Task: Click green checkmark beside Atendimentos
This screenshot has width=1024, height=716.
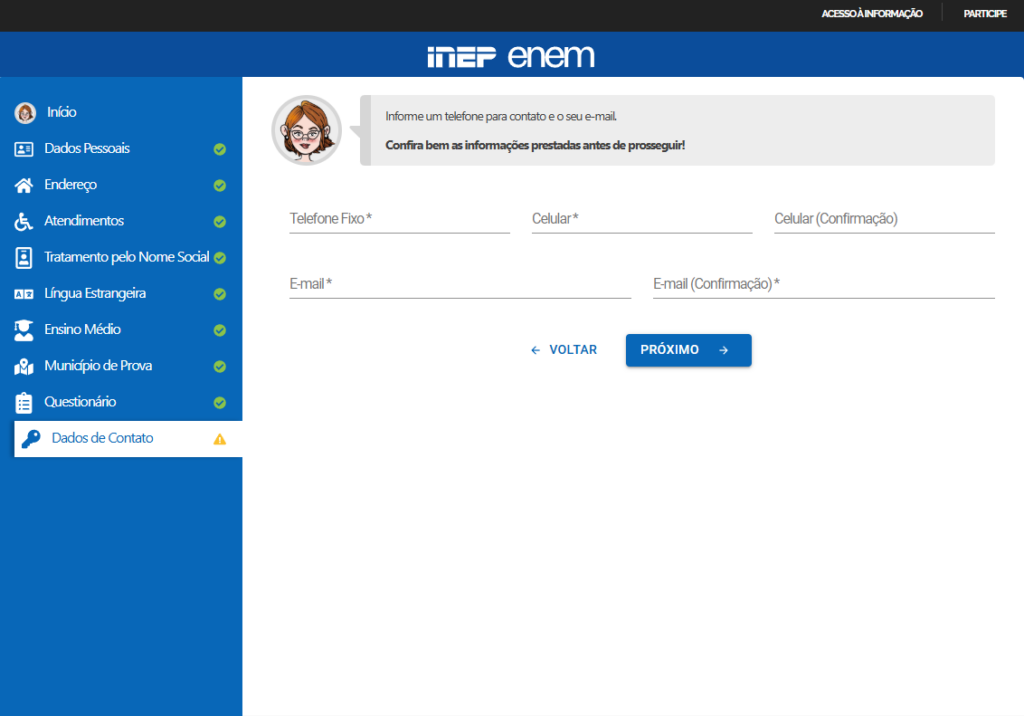Action: point(220,222)
